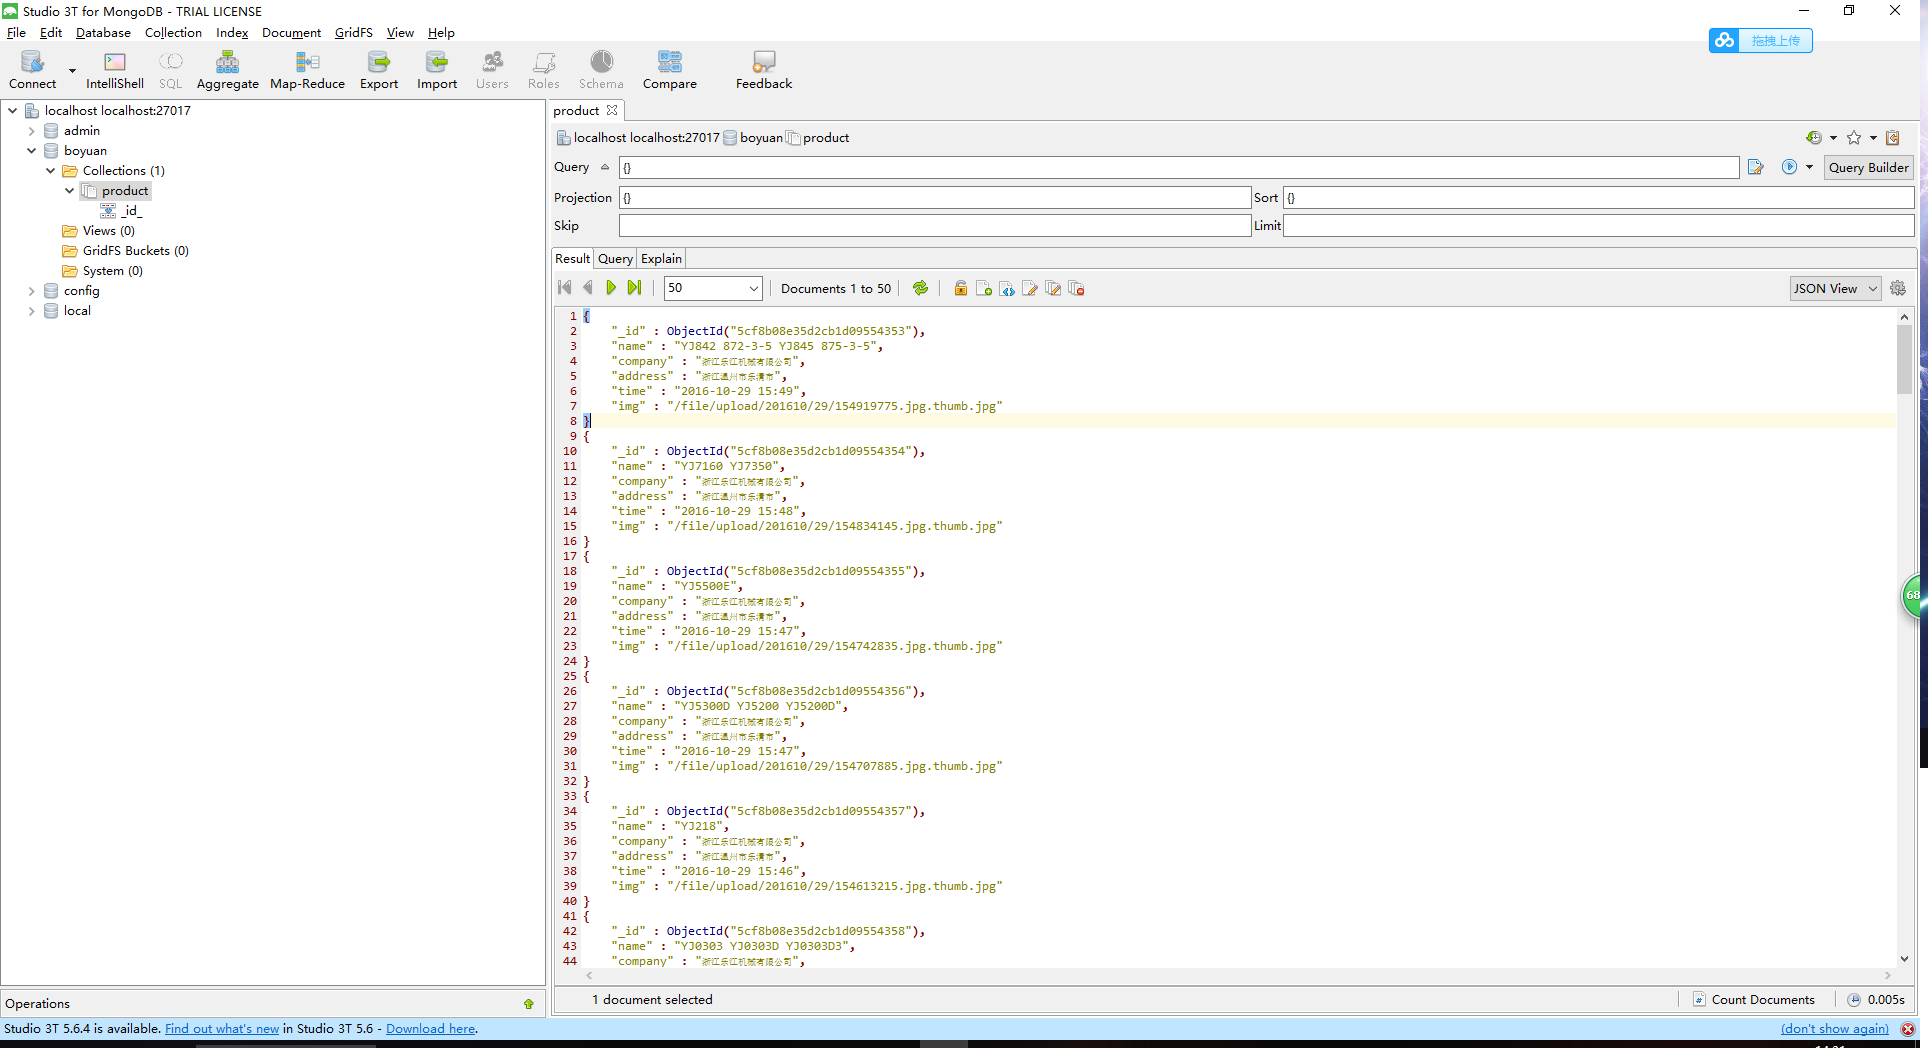Viewport: 1928px width, 1048px height.
Task: Click the blue cloud upload widget
Action: (x=1761, y=40)
